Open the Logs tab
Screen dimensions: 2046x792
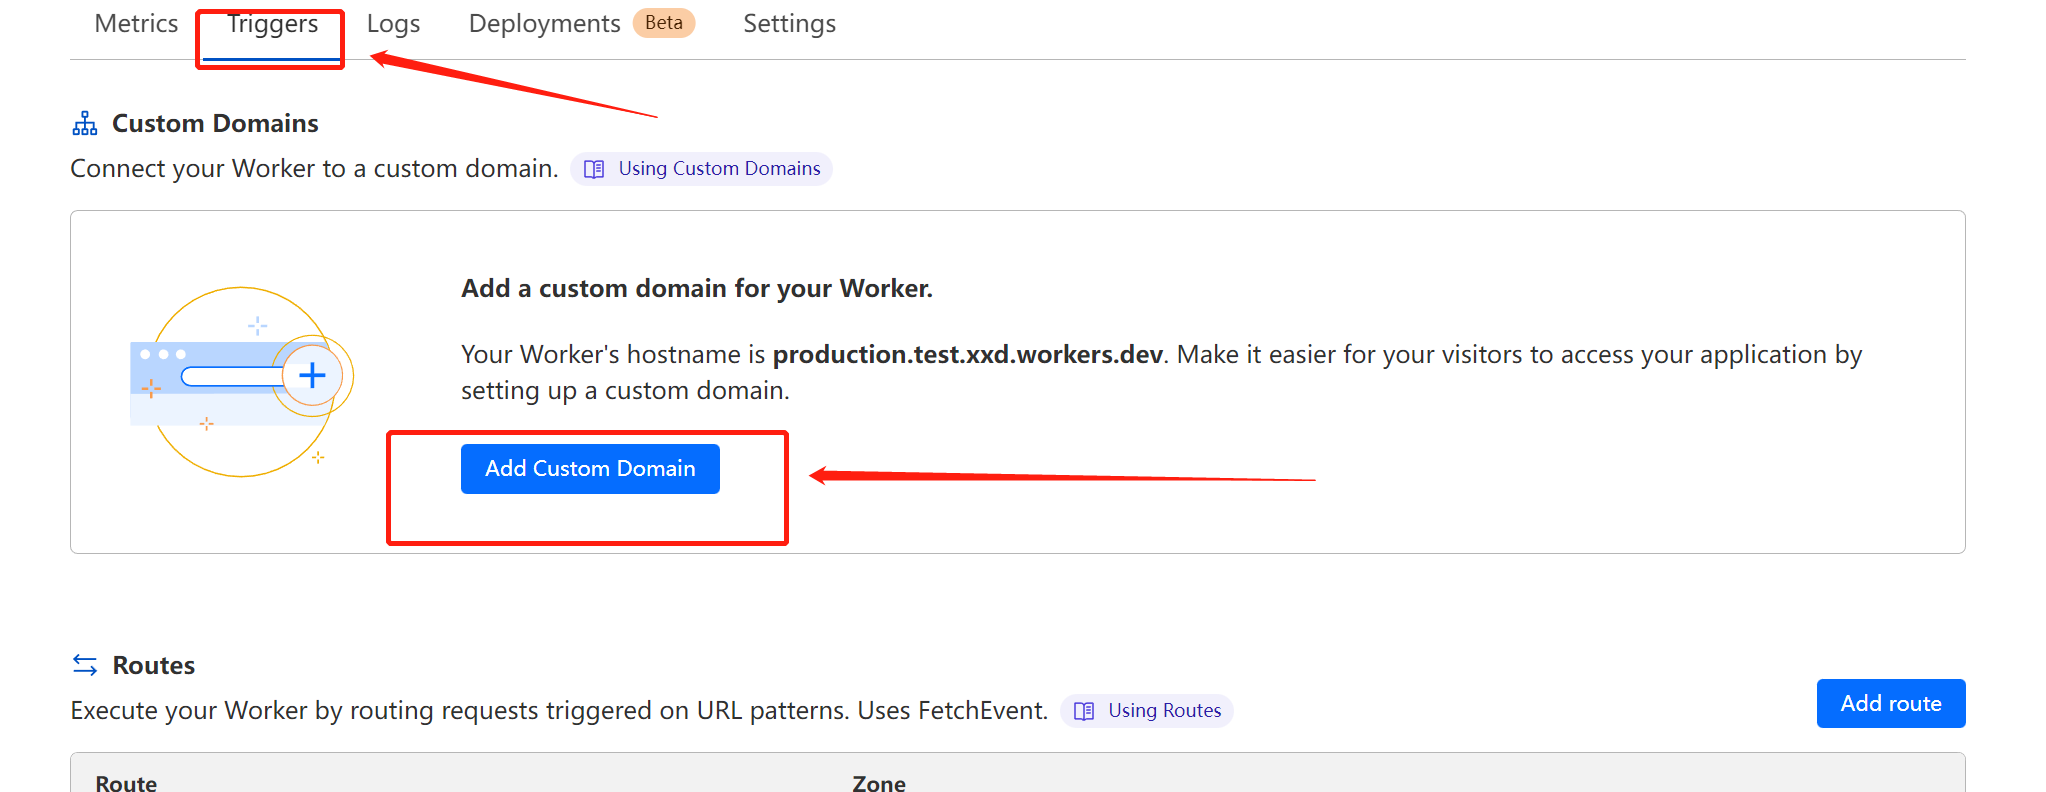393,24
